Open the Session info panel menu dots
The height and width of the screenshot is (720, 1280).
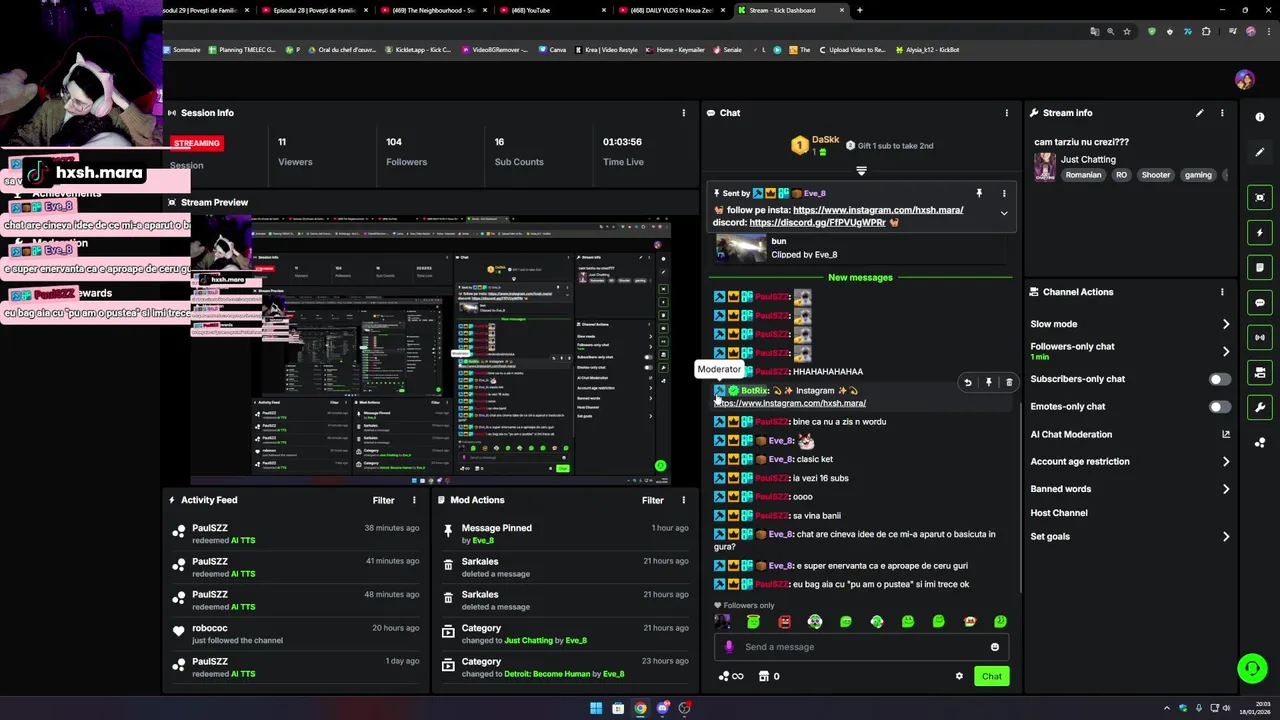coord(684,113)
